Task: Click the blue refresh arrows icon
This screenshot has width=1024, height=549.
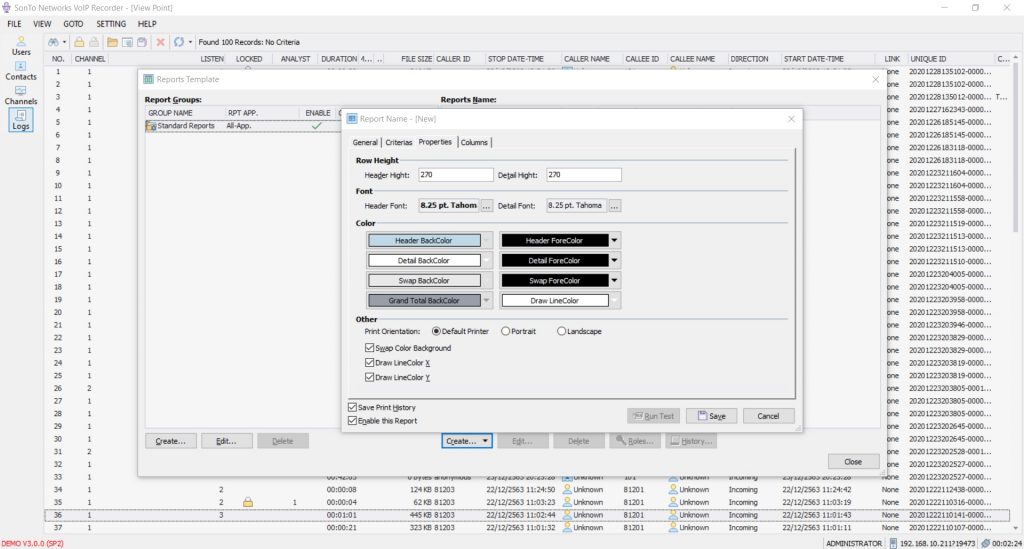Action: click(178, 42)
